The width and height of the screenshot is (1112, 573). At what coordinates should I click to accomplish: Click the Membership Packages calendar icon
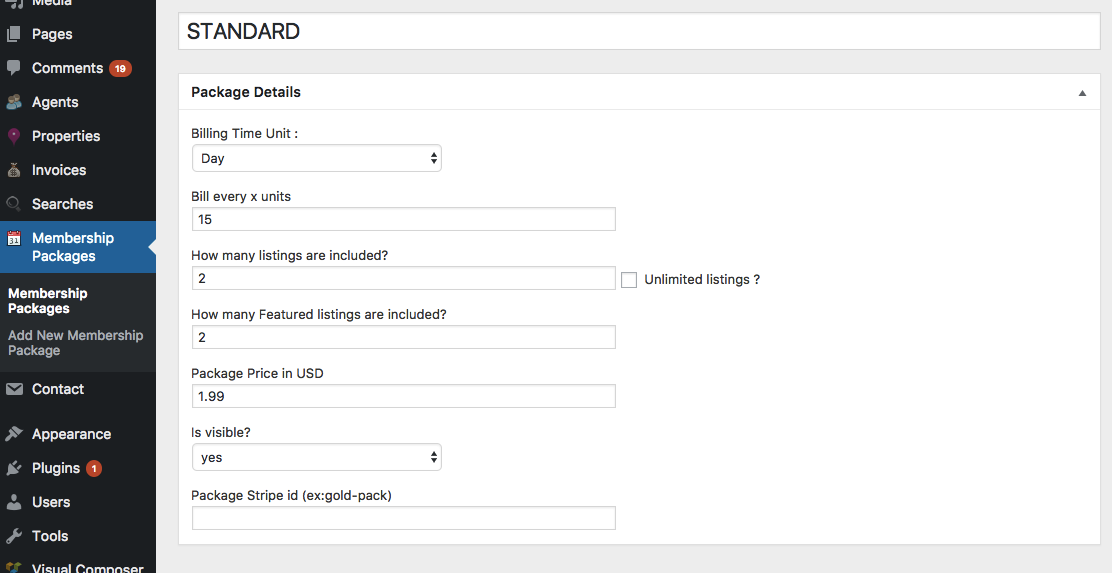(x=13, y=238)
